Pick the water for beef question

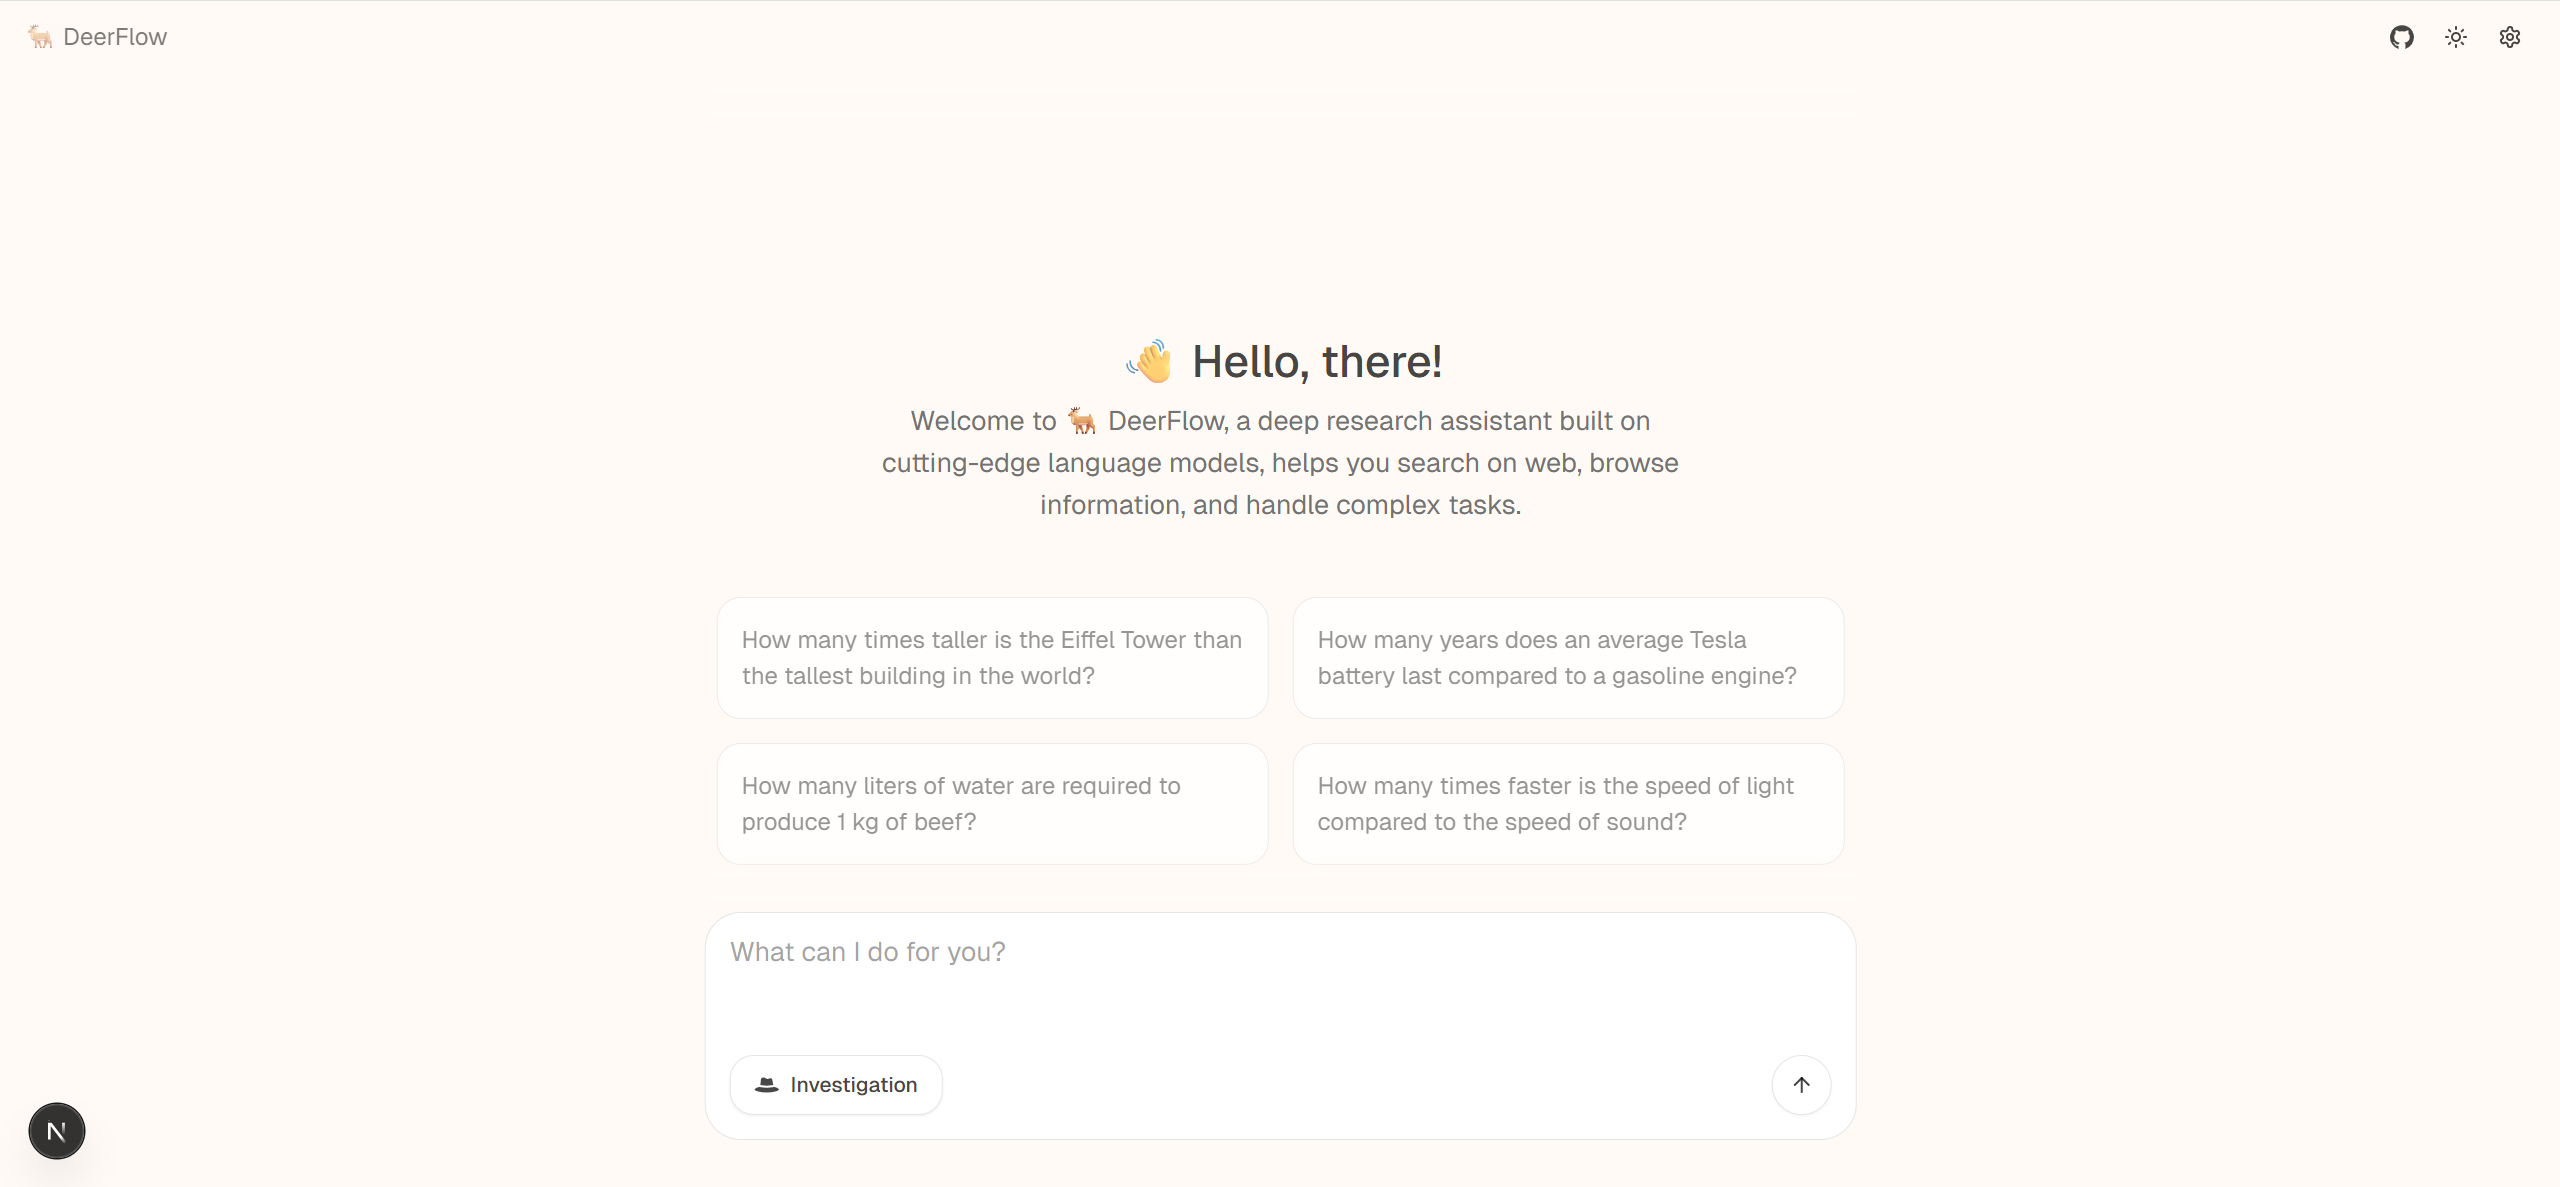992,804
